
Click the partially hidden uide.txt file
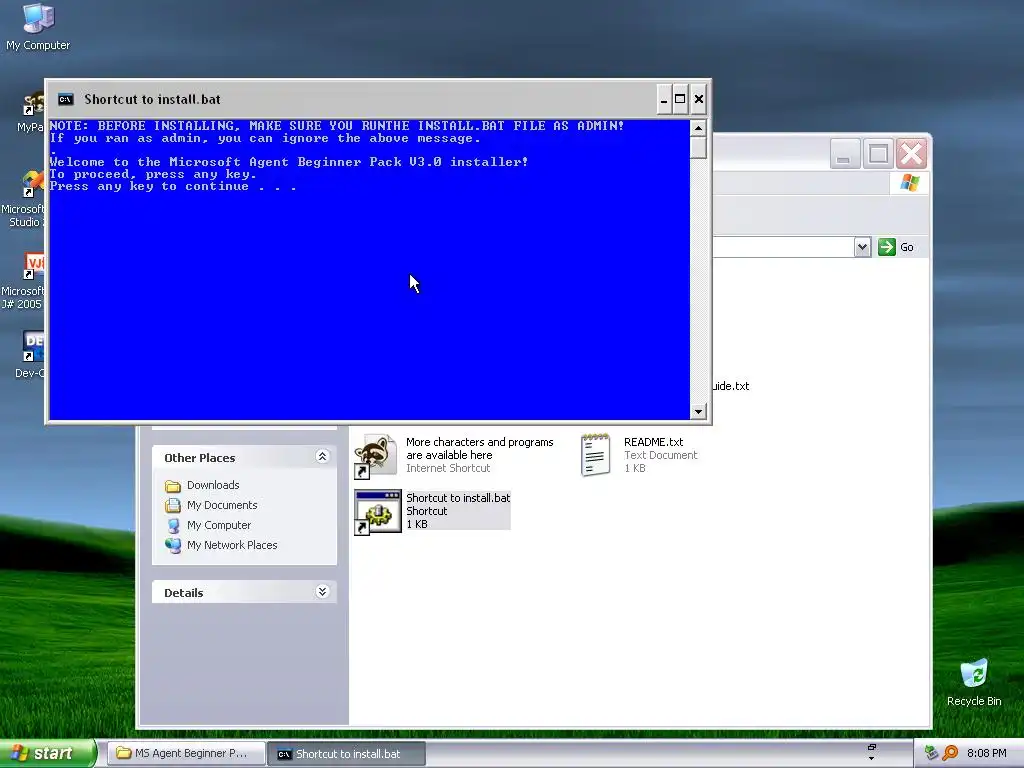click(731, 386)
